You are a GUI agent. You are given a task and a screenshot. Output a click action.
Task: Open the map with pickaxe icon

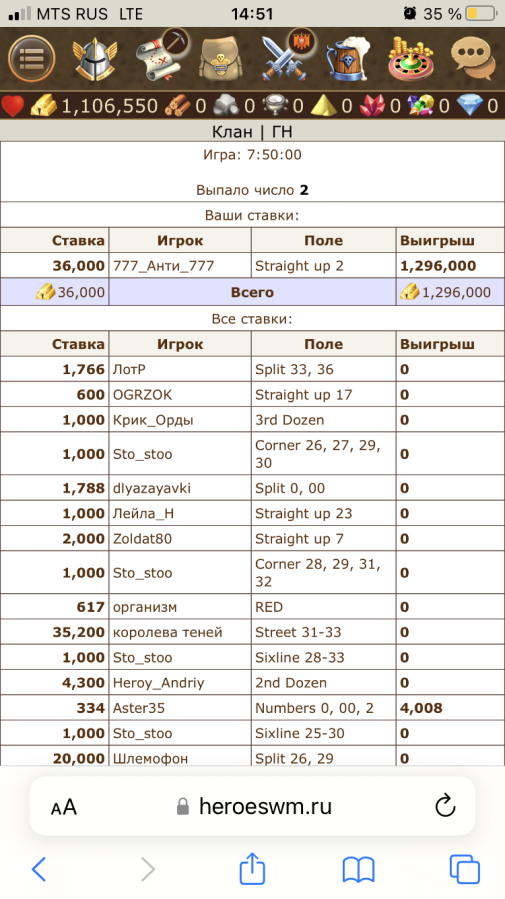(157, 57)
